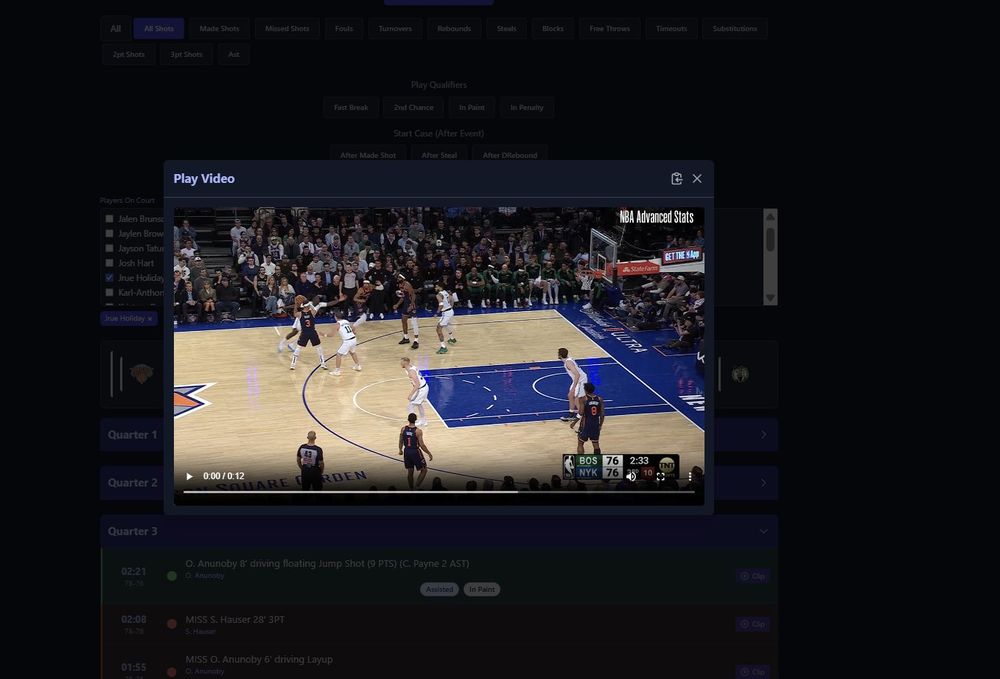Screen dimensions: 1000x679
Task: Check the Josh Hart checkbox
Action: [x=109, y=263]
